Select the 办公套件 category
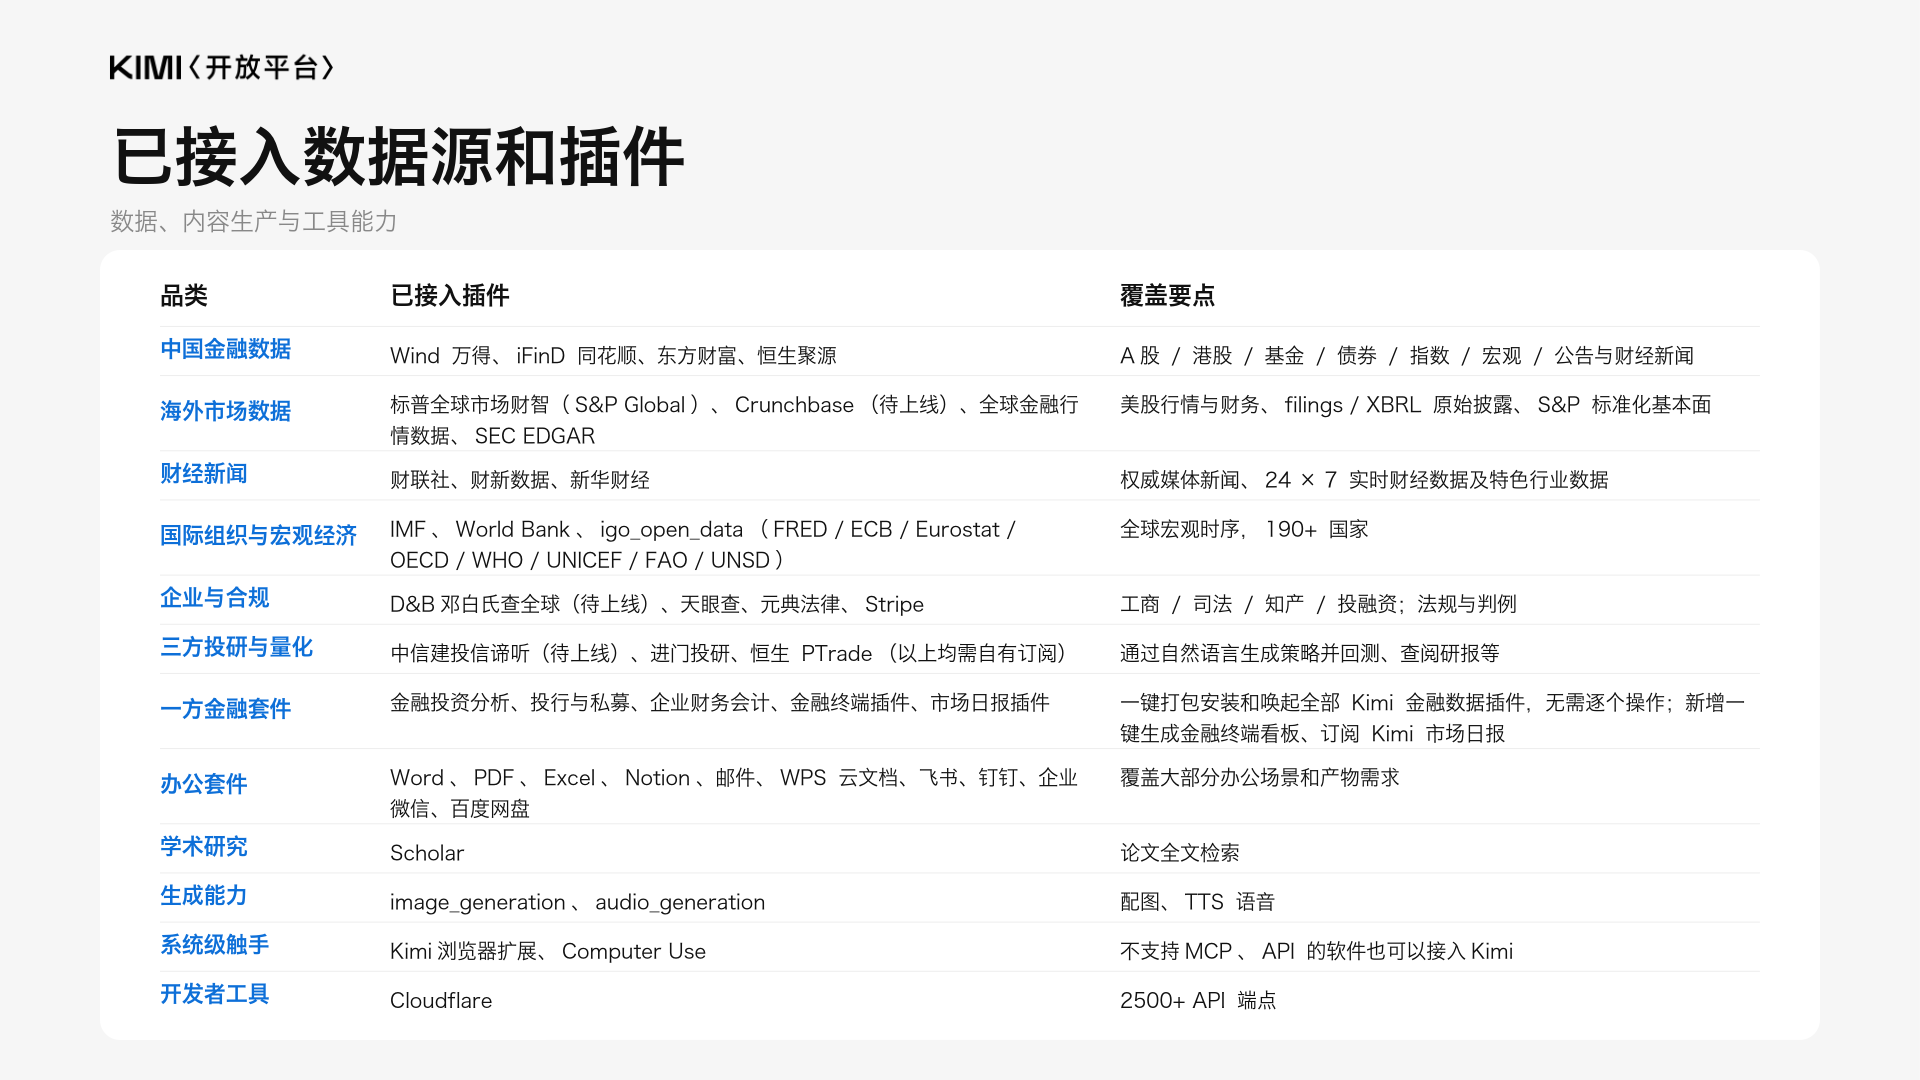 [x=204, y=783]
